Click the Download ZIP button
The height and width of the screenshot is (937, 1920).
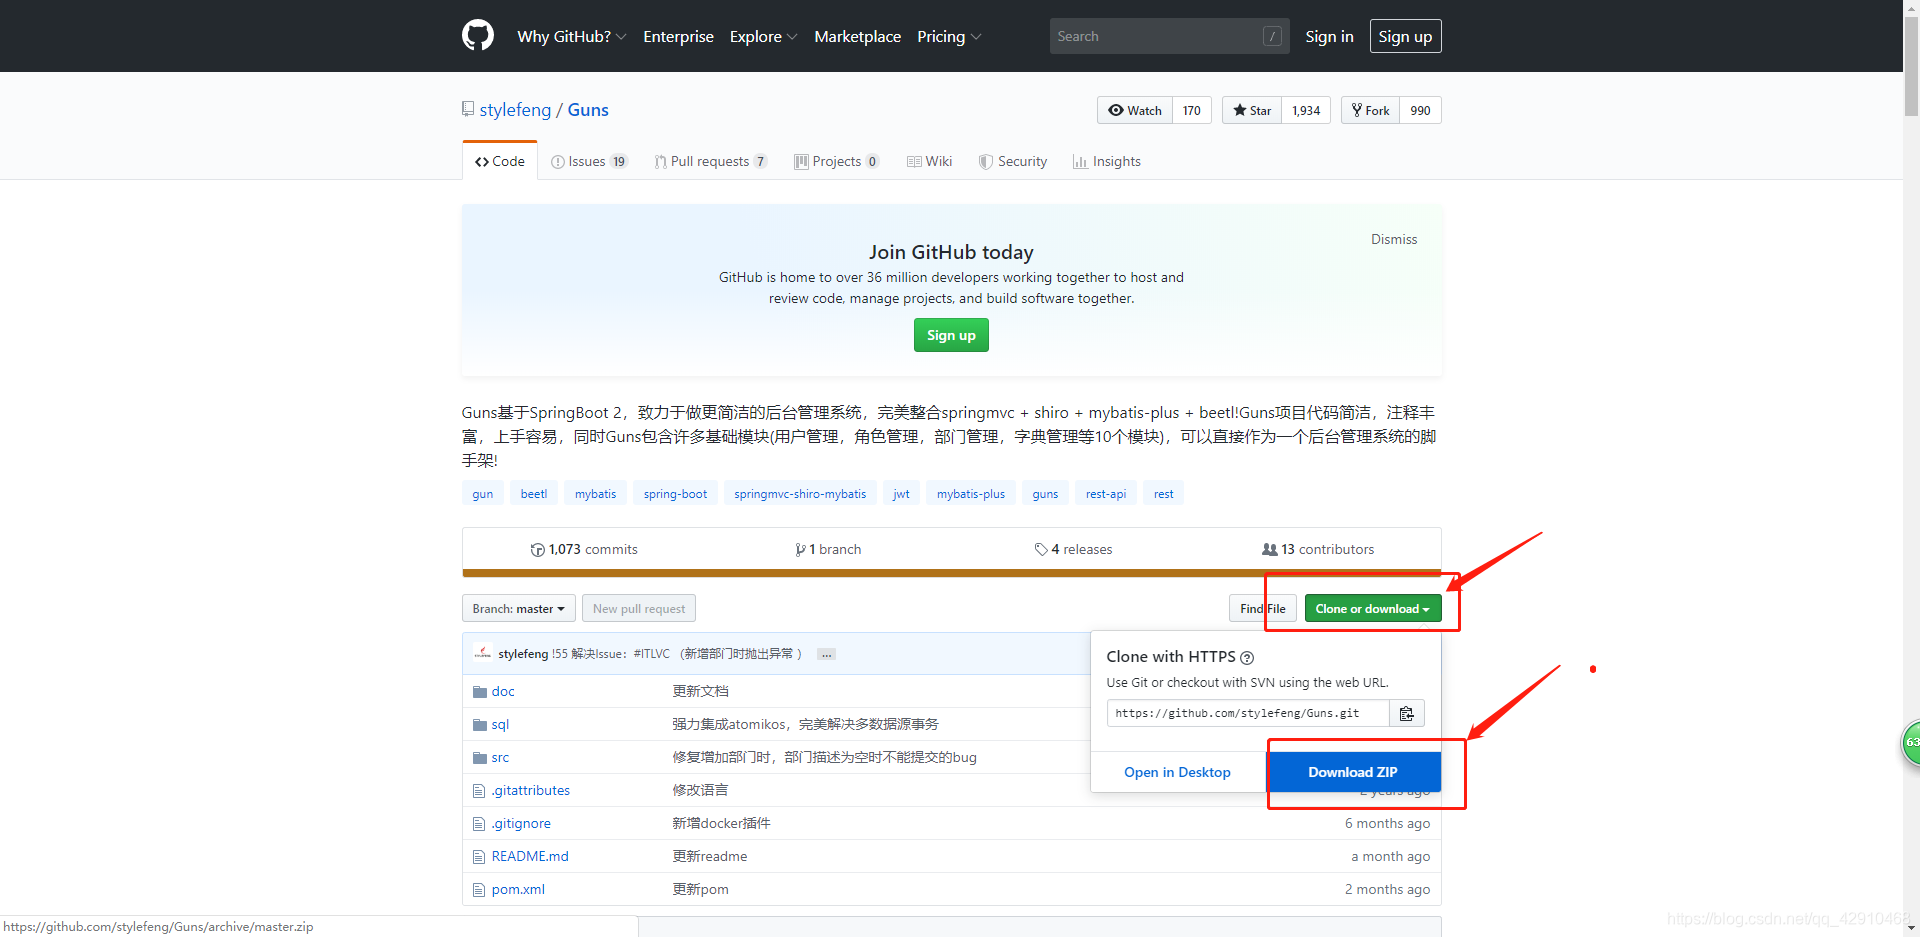(1353, 771)
